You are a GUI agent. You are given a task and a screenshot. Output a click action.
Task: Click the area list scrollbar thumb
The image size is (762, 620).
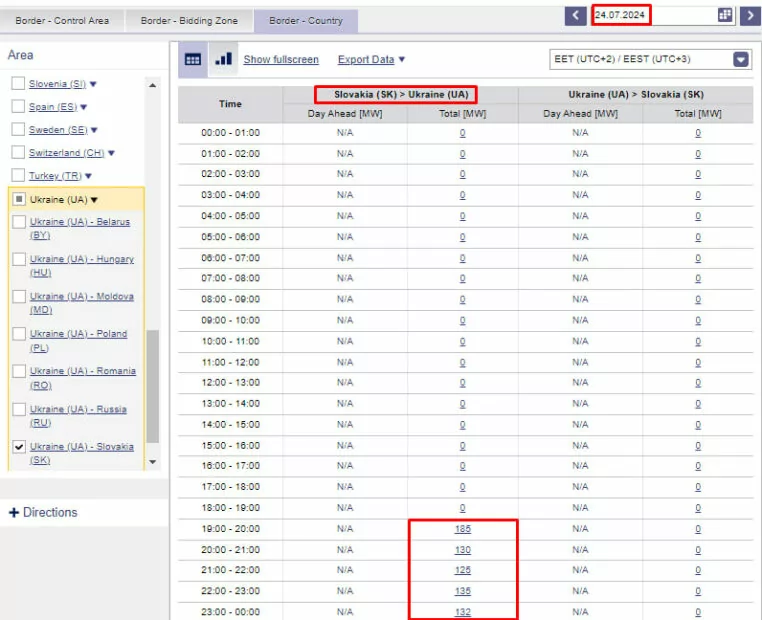click(153, 386)
